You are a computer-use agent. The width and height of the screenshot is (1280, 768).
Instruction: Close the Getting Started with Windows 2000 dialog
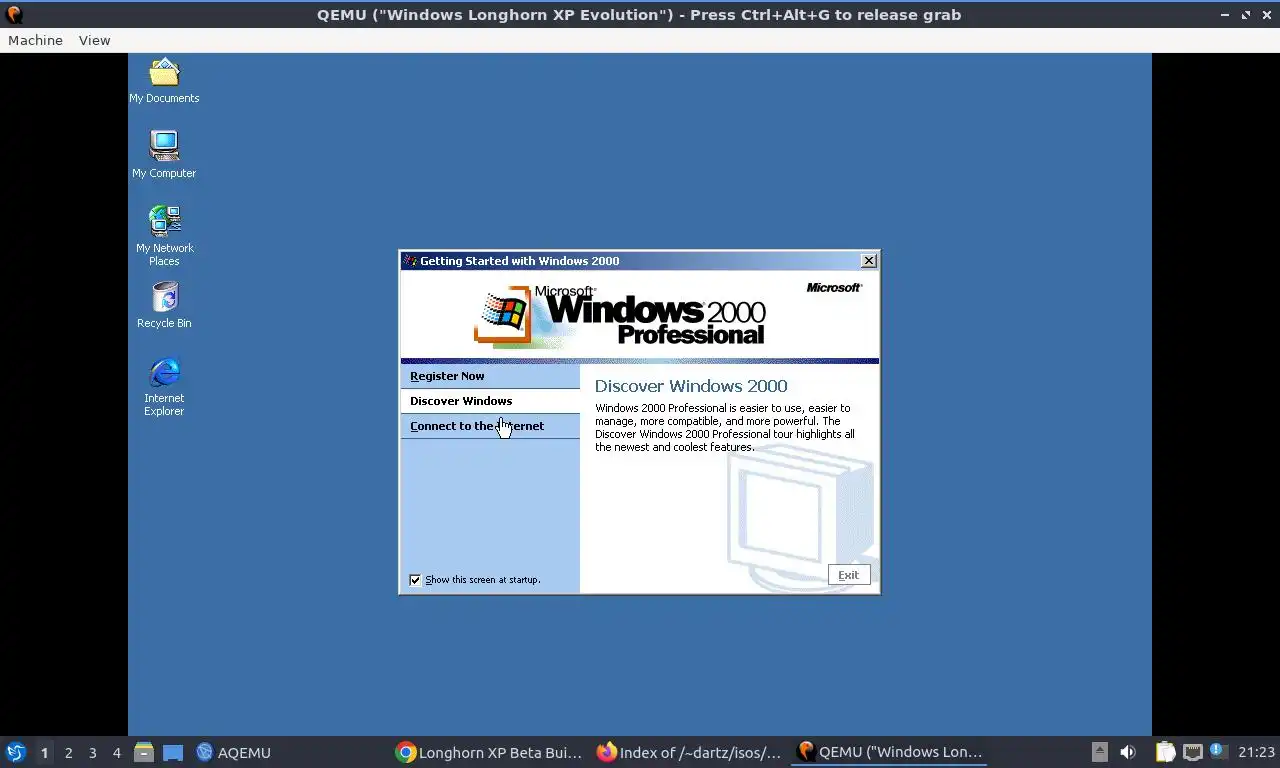coord(869,261)
